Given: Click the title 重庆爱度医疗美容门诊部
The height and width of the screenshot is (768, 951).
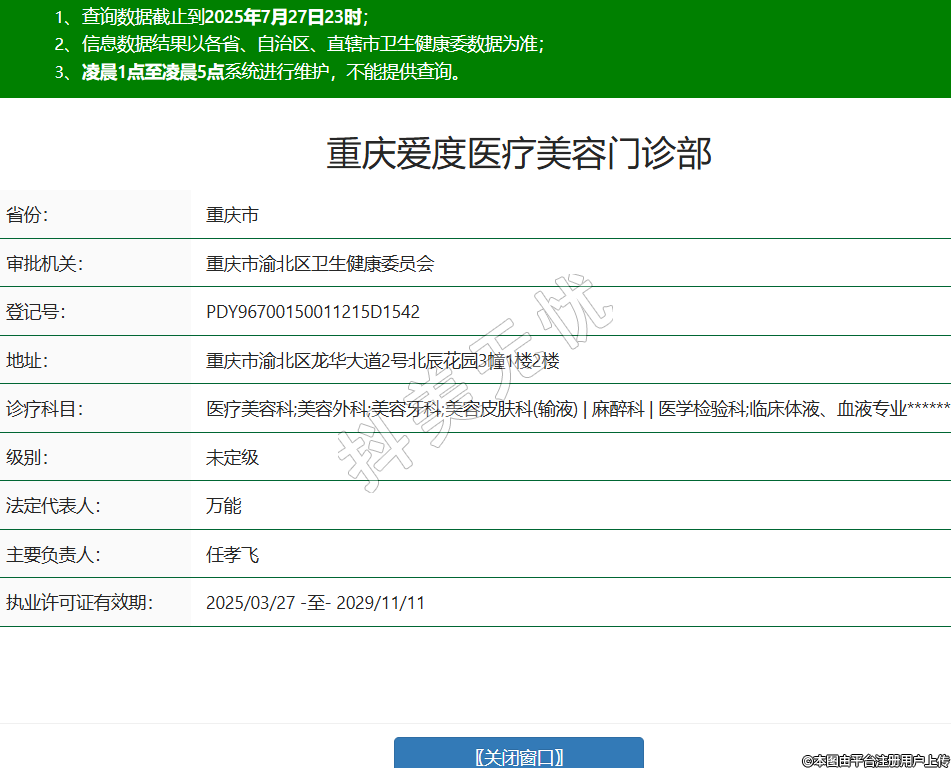Looking at the screenshot, I should point(519,155).
